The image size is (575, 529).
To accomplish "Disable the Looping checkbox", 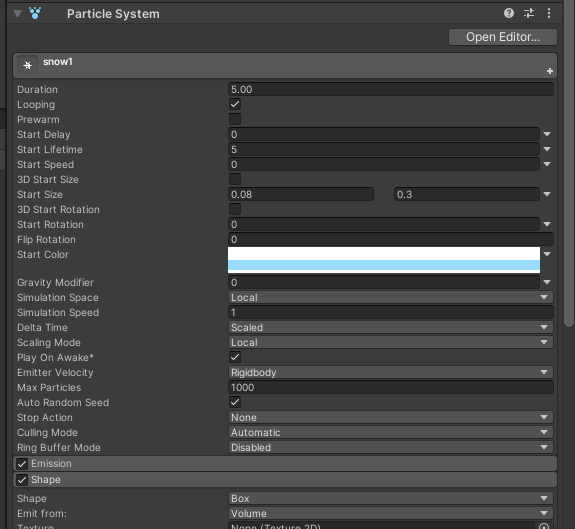I will (235, 104).
